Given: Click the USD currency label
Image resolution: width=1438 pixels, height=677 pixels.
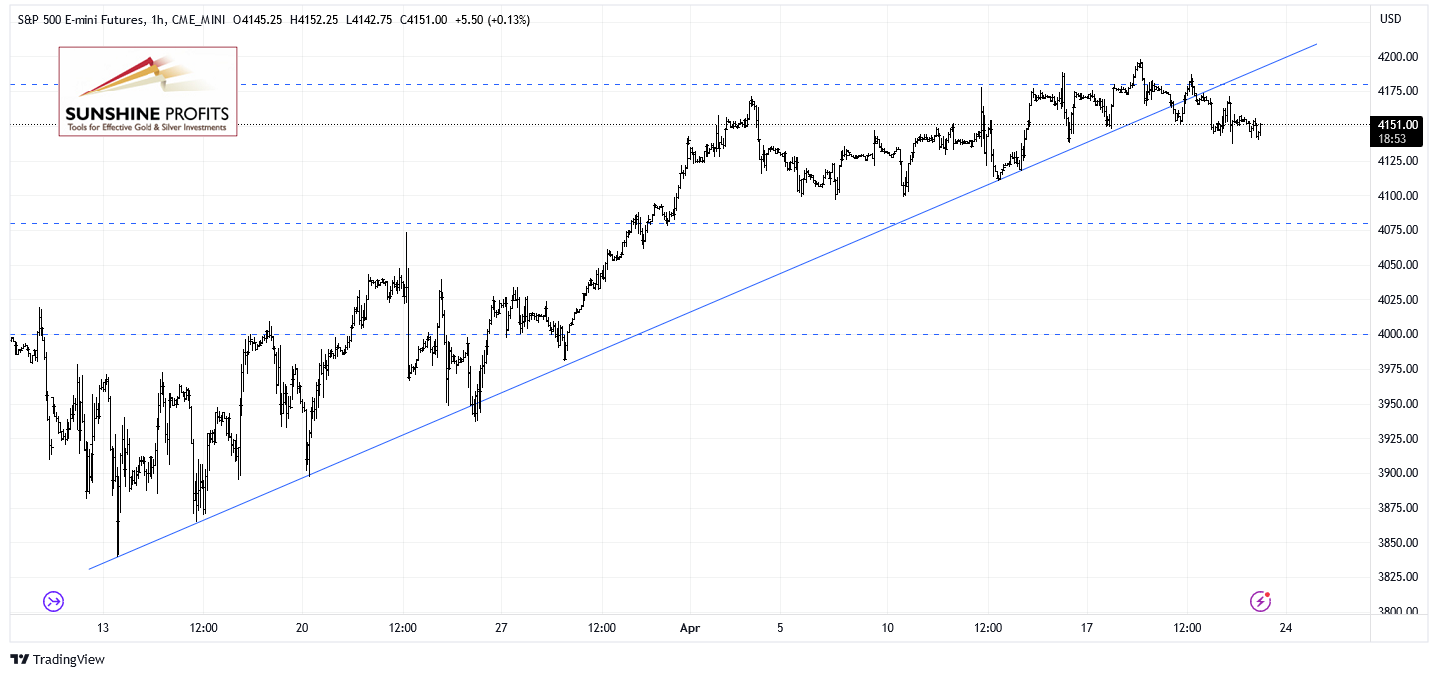Looking at the screenshot, I should pos(1390,19).
